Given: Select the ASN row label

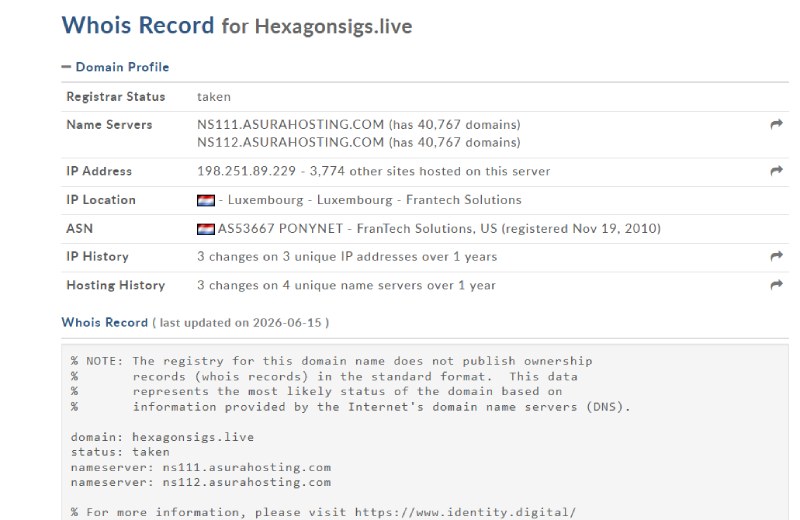Looking at the screenshot, I should [x=80, y=228].
